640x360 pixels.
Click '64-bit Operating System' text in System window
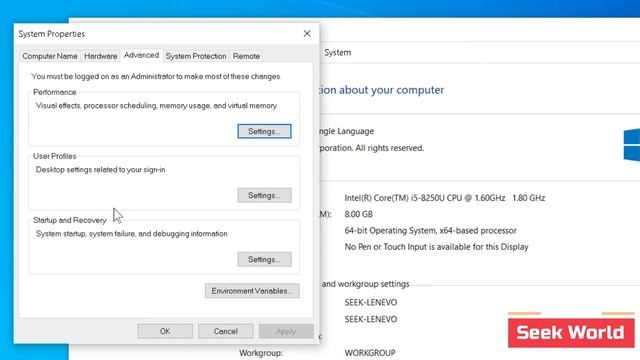(x=430, y=231)
